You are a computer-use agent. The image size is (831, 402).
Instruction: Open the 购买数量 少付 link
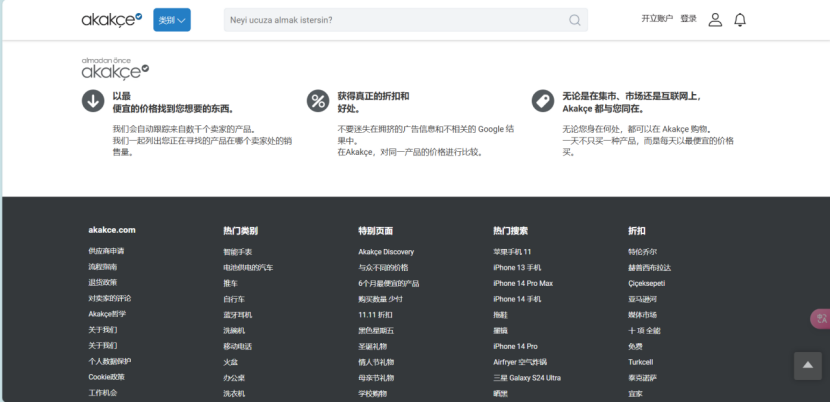(381, 299)
